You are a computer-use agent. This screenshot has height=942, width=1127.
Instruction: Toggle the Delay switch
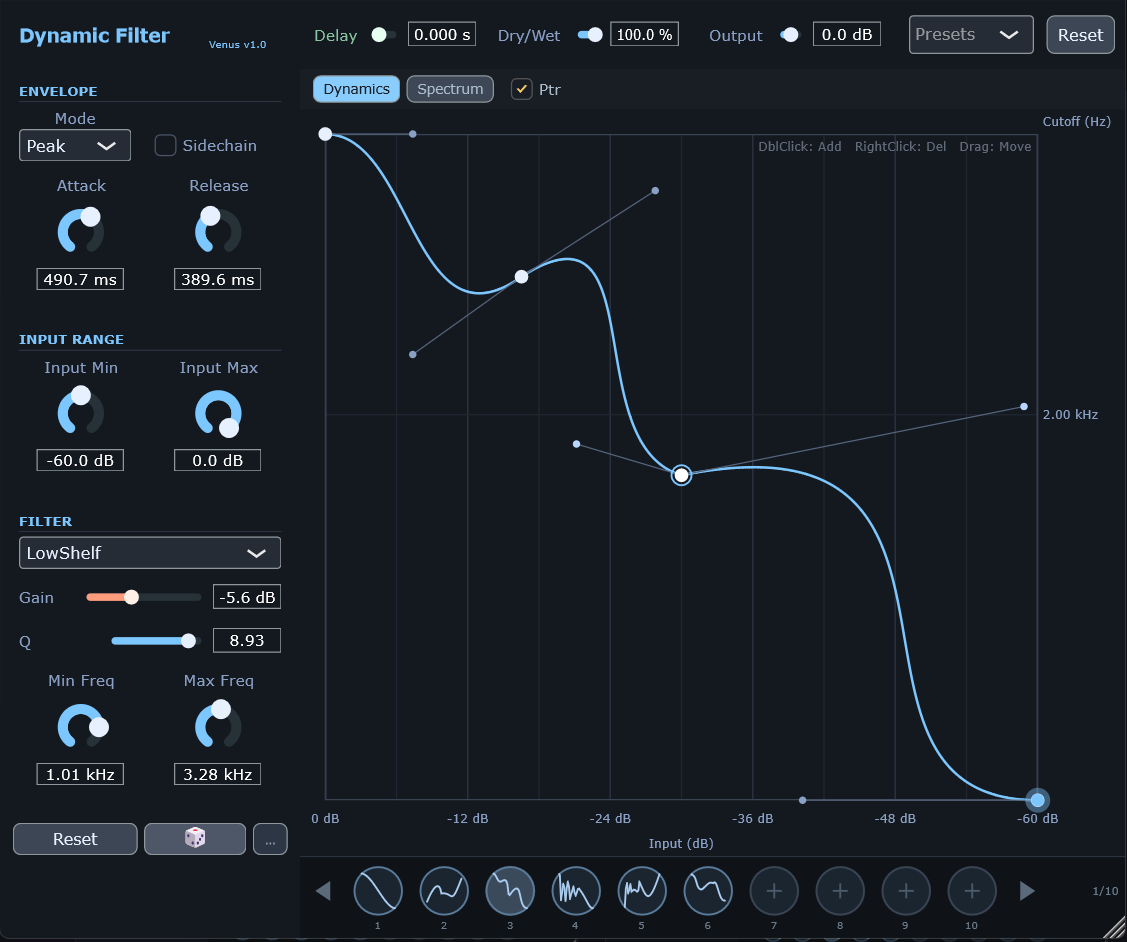coord(383,35)
